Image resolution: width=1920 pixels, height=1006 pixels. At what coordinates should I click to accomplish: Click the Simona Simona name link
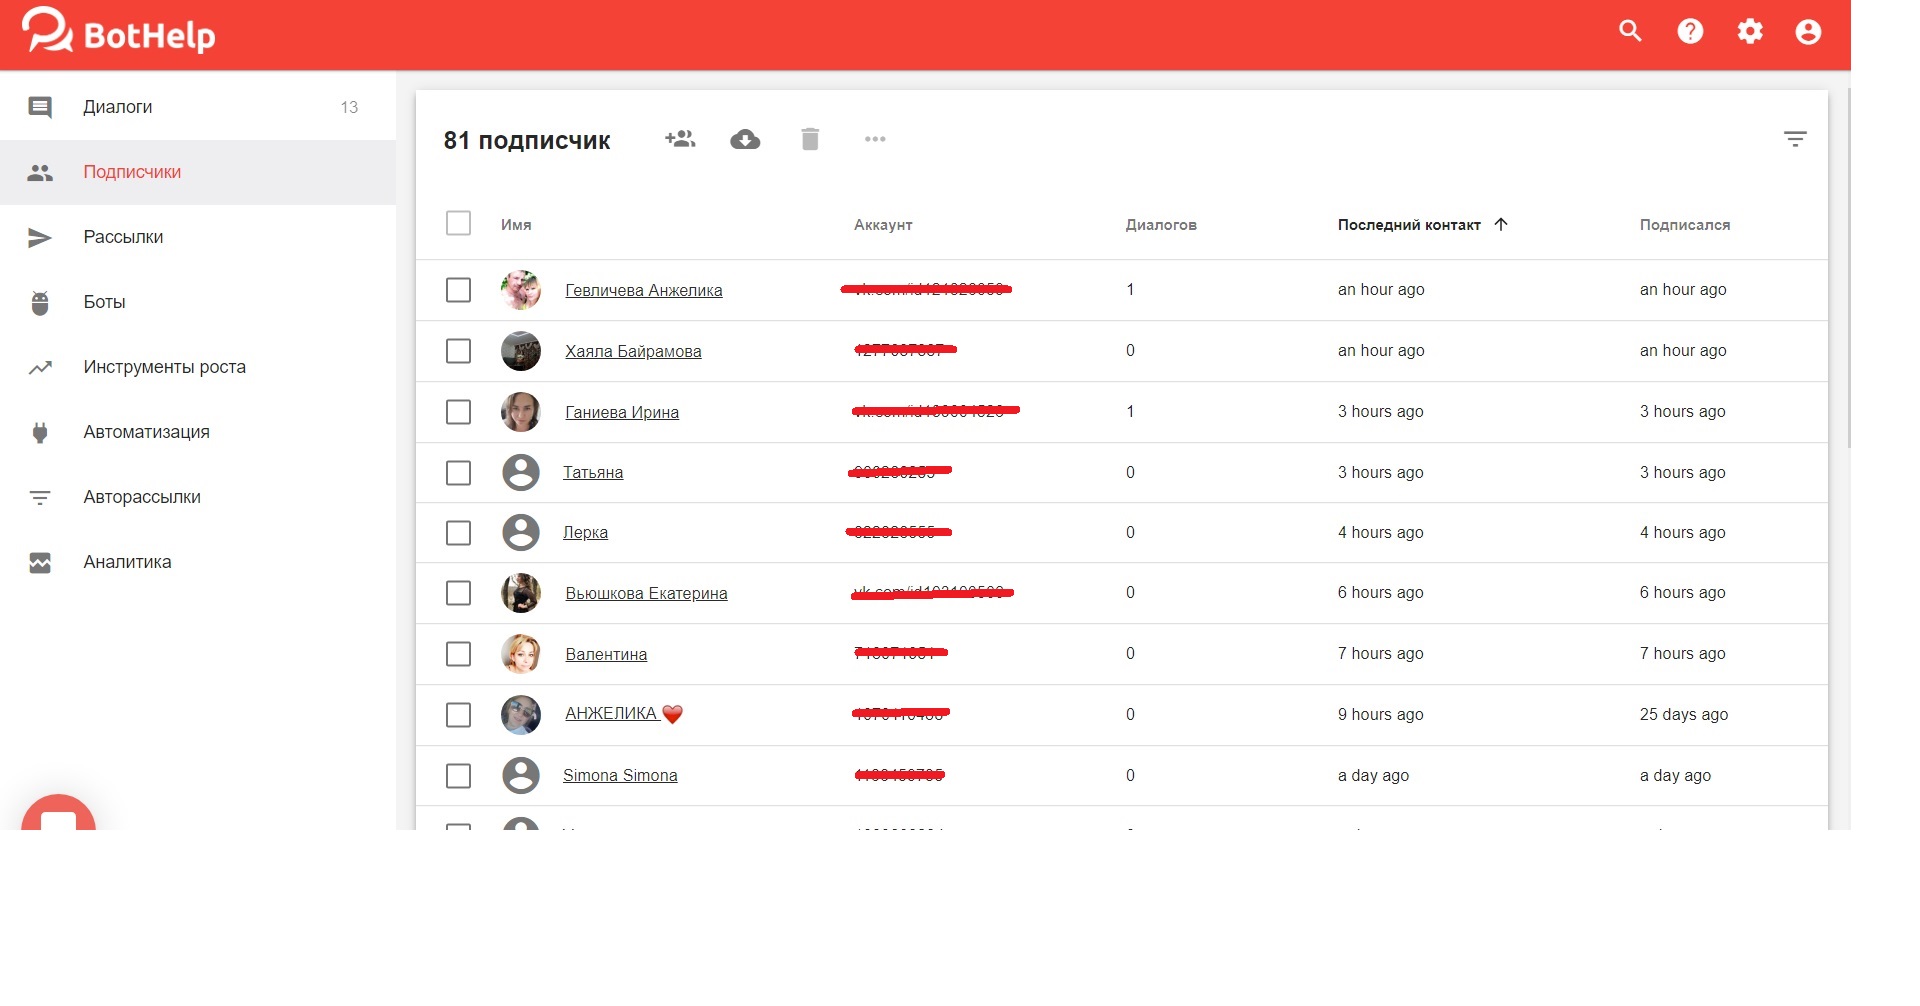pos(620,775)
